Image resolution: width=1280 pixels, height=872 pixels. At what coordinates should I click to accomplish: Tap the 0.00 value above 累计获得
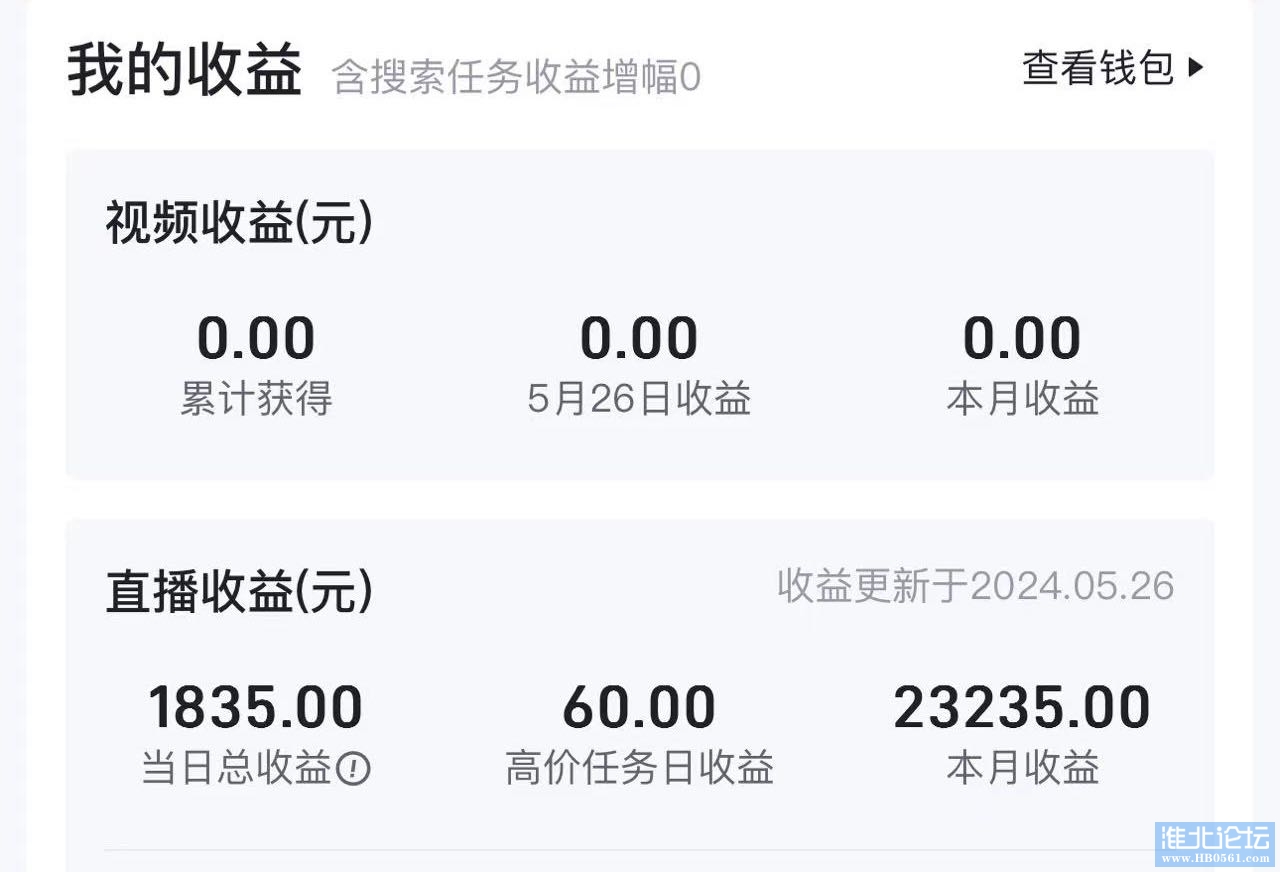click(256, 338)
